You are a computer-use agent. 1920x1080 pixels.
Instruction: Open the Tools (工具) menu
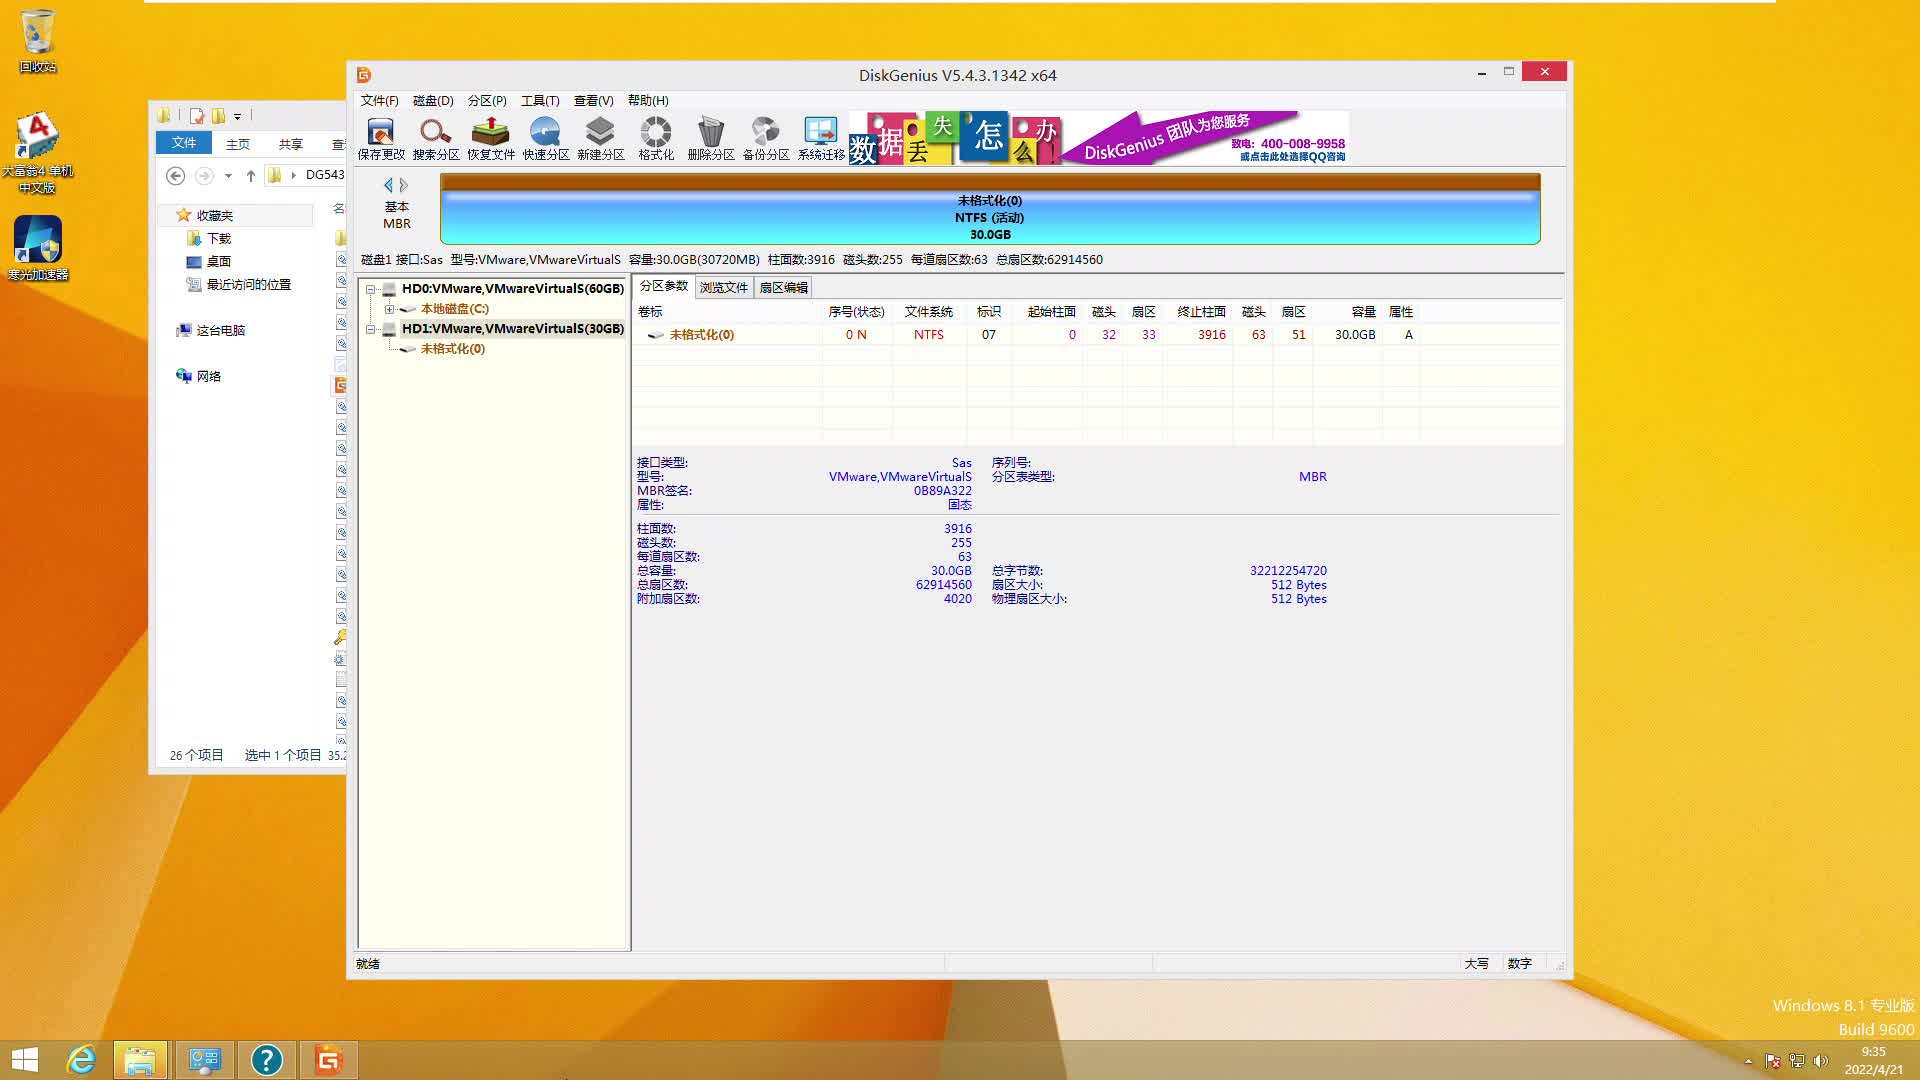[540, 101]
